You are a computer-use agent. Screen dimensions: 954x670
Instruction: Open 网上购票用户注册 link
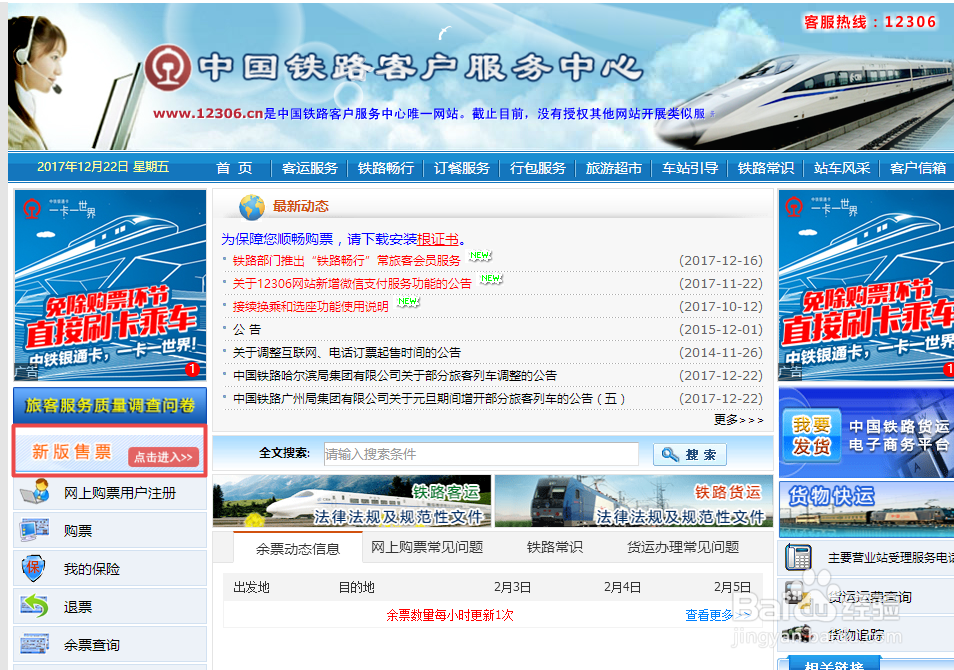(x=120, y=493)
